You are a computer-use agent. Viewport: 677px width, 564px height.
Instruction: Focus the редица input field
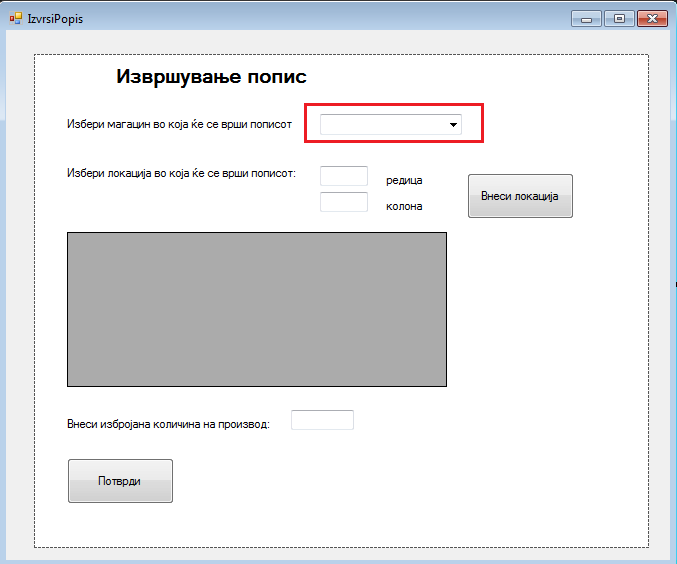[344, 177]
